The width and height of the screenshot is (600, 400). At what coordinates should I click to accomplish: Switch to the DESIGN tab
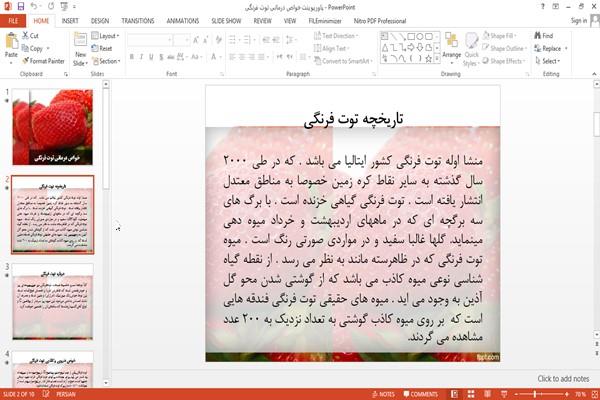coord(99,21)
